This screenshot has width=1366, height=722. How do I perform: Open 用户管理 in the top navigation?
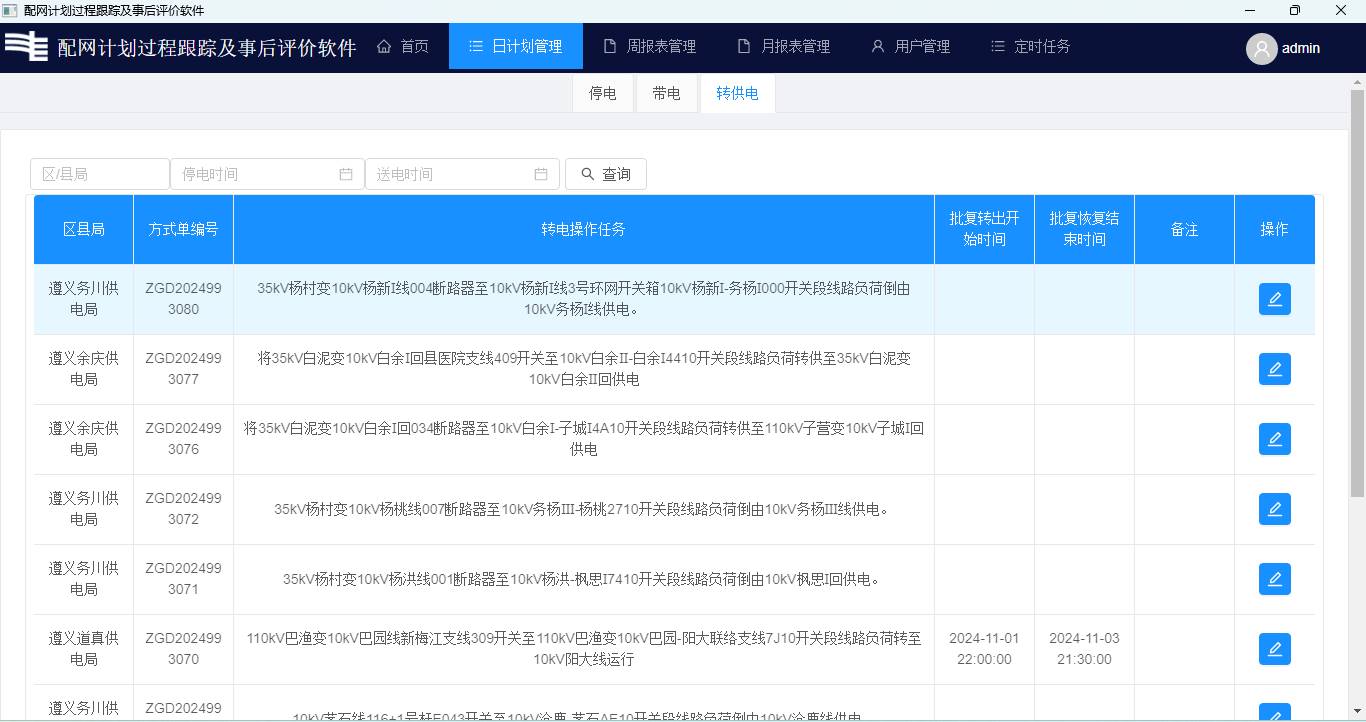(x=910, y=46)
